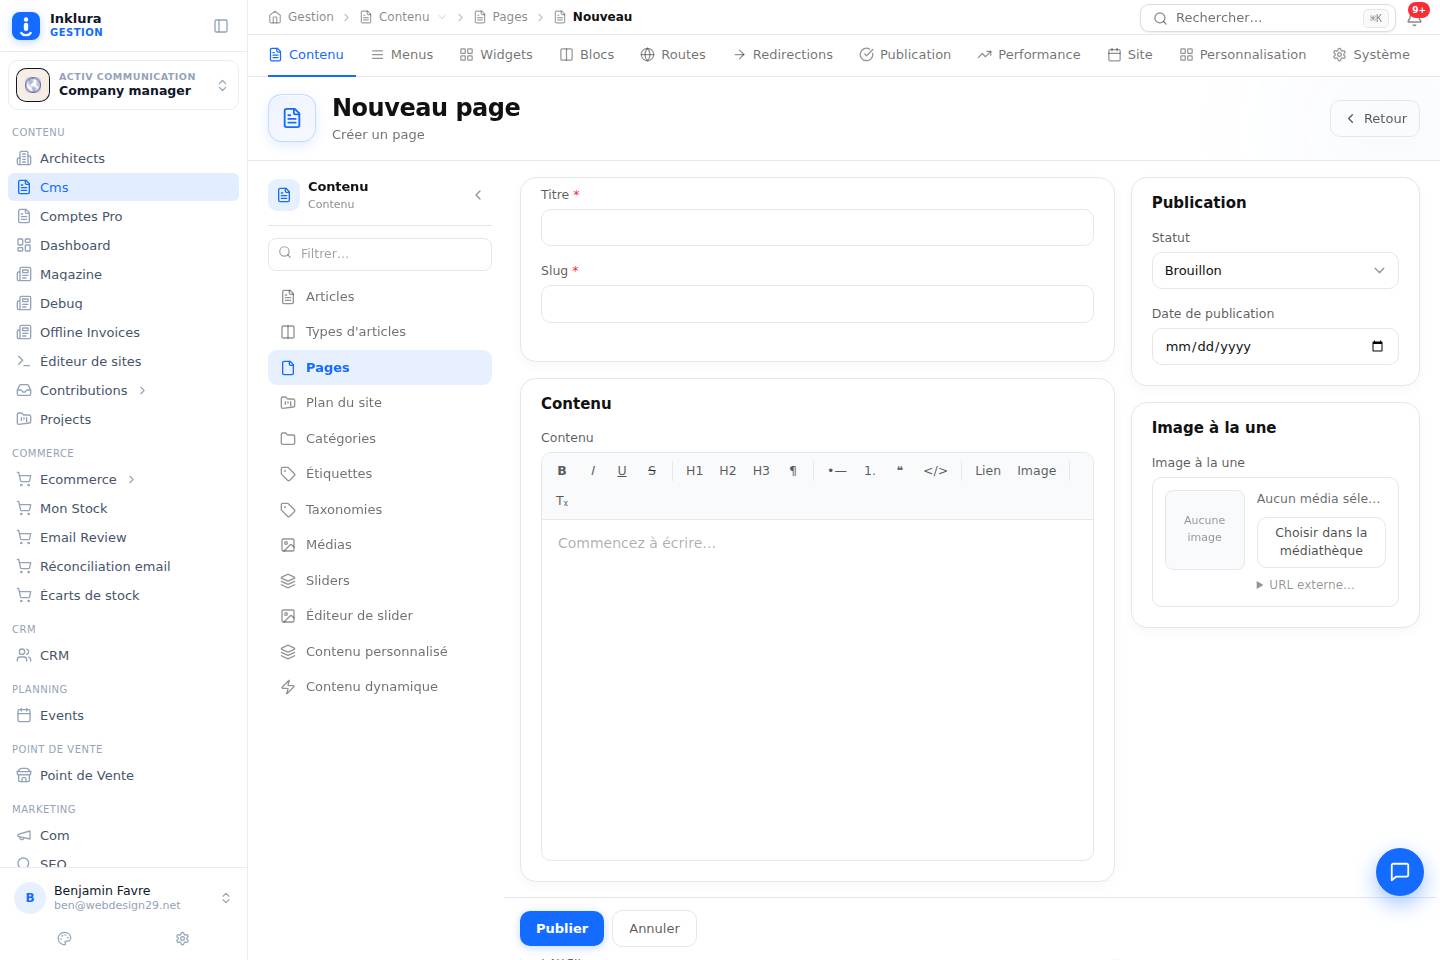Insert code block using the </> icon
The image size is (1440, 960).
tap(935, 470)
